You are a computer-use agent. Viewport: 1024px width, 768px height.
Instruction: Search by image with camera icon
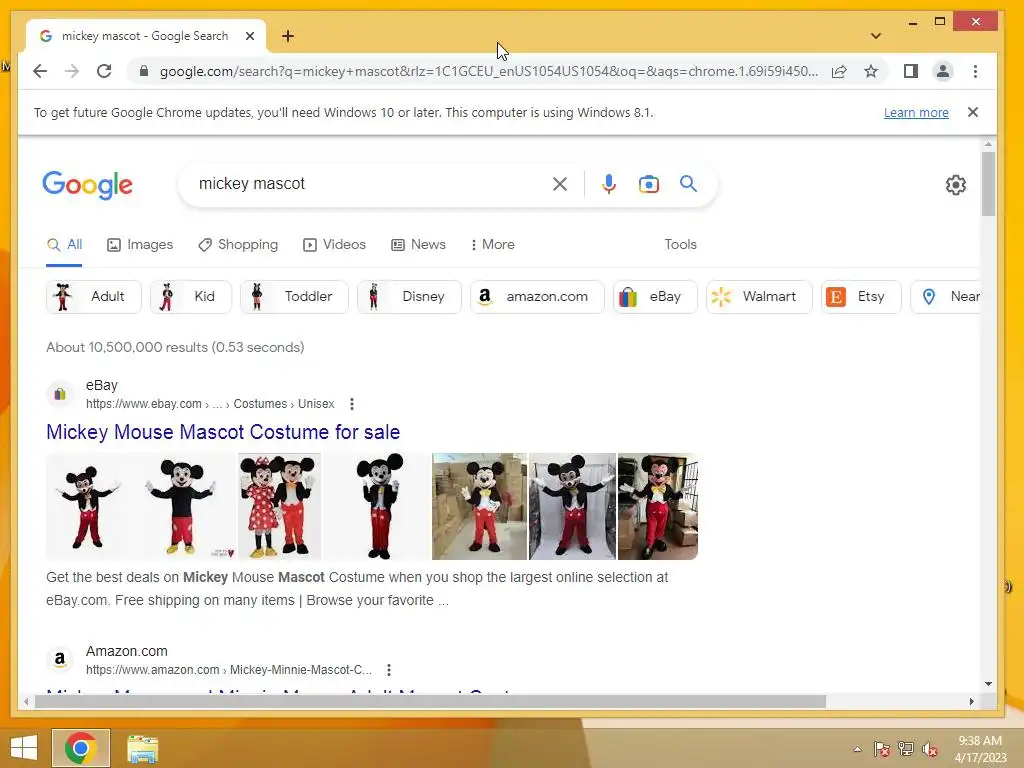click(x=648, y=184)
